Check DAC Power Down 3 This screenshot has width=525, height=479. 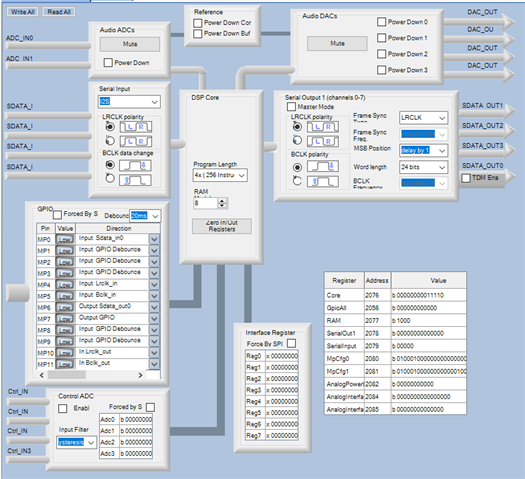point(381,70)
